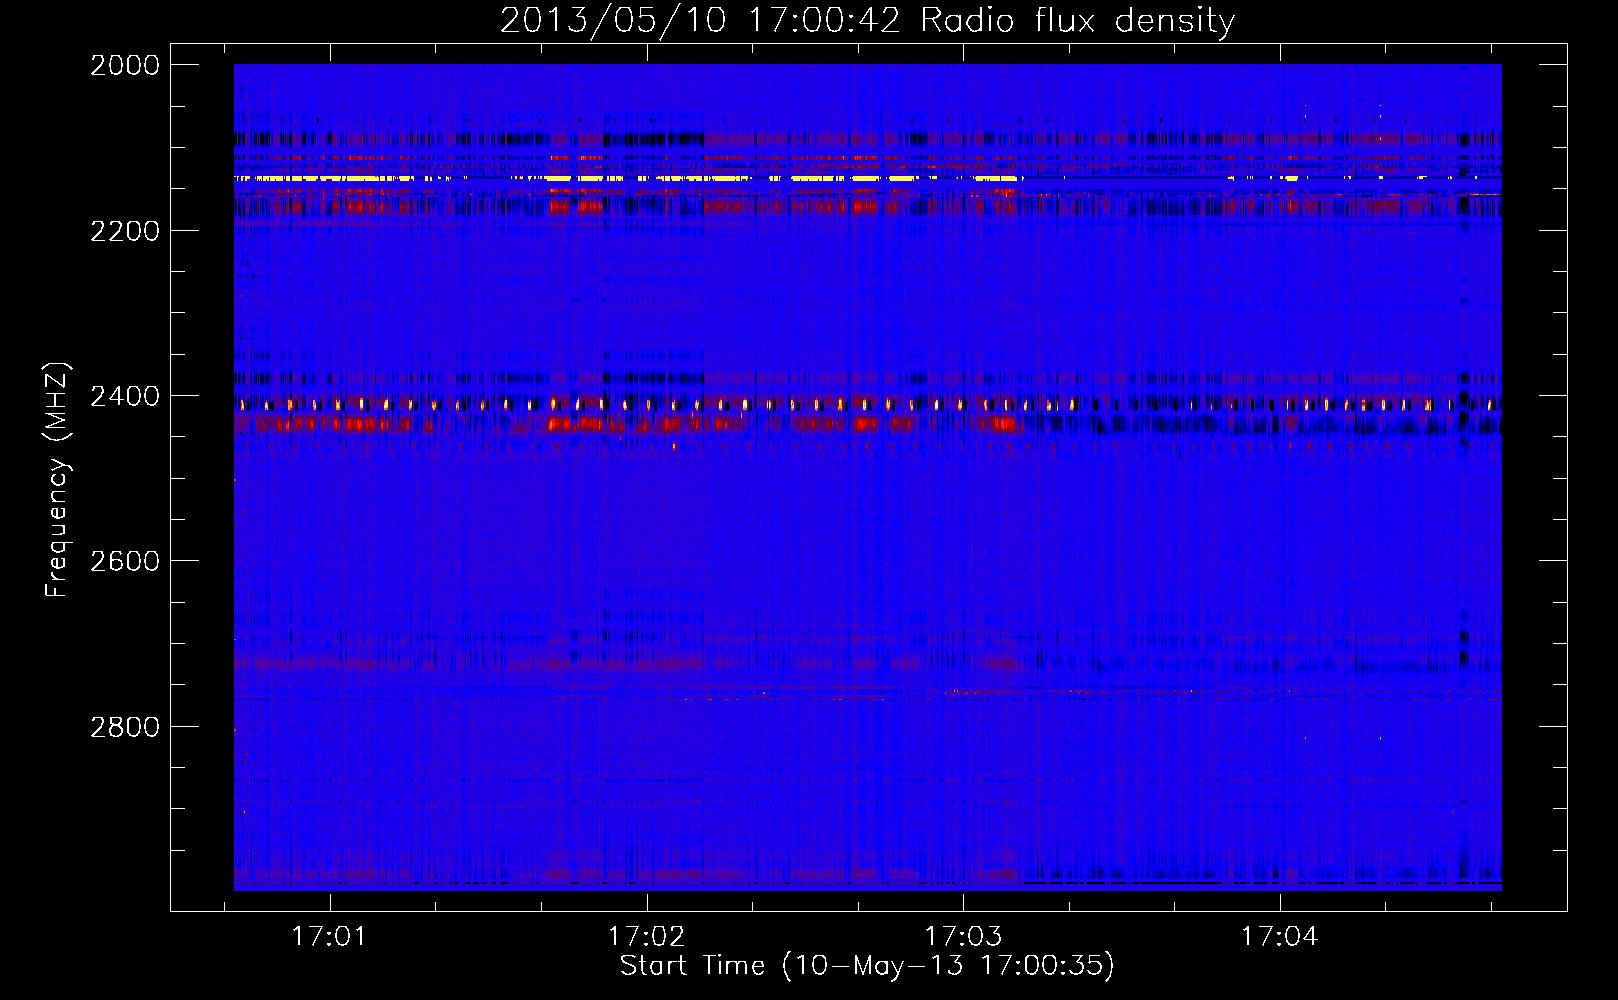
Task: Select the 2000 frequency tick label
Action: [125, 65]
